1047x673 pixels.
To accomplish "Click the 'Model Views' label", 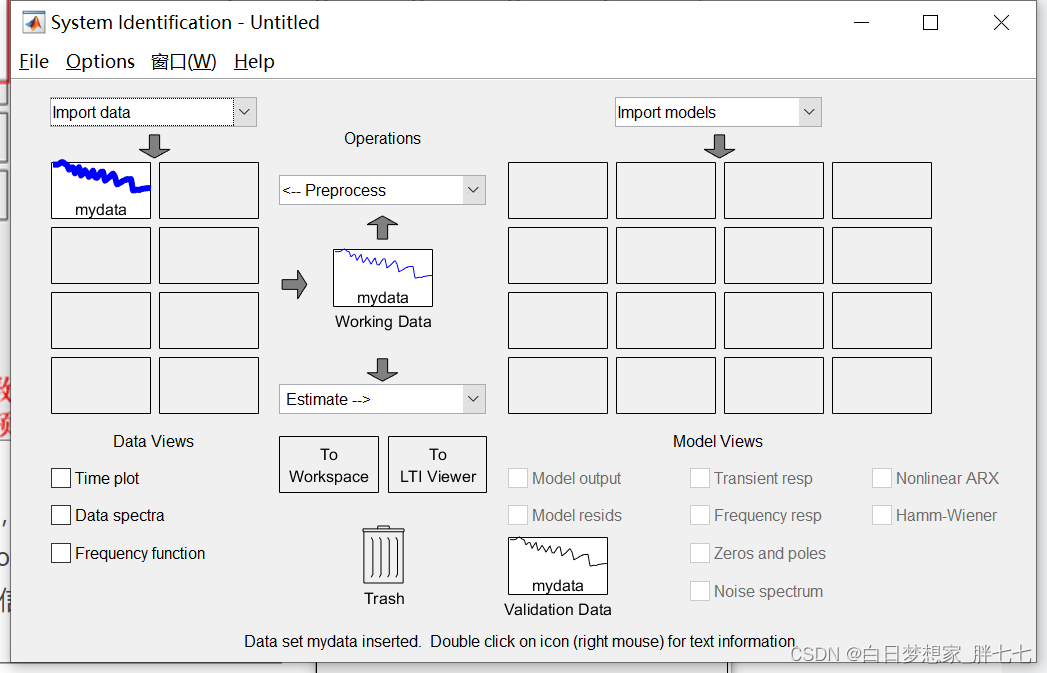I will [x=718, y=441].
